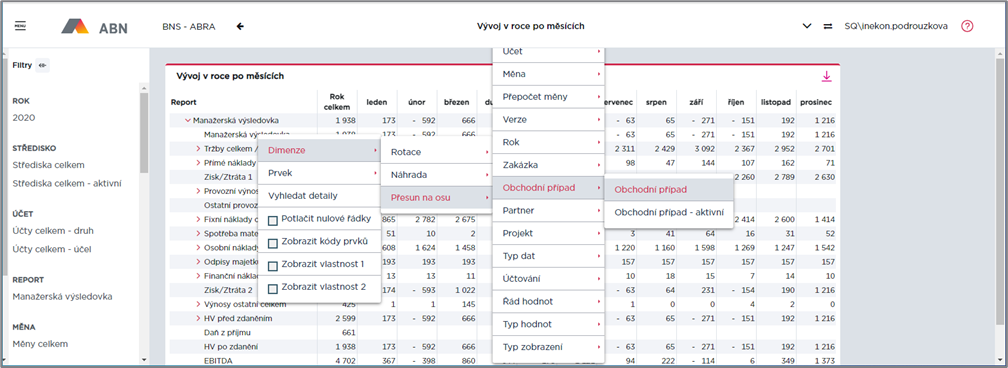The height and width of the screenshot is (368, 1008).
Task: Click the sidebar scroll-down arrow
Action: coord(144,360)
